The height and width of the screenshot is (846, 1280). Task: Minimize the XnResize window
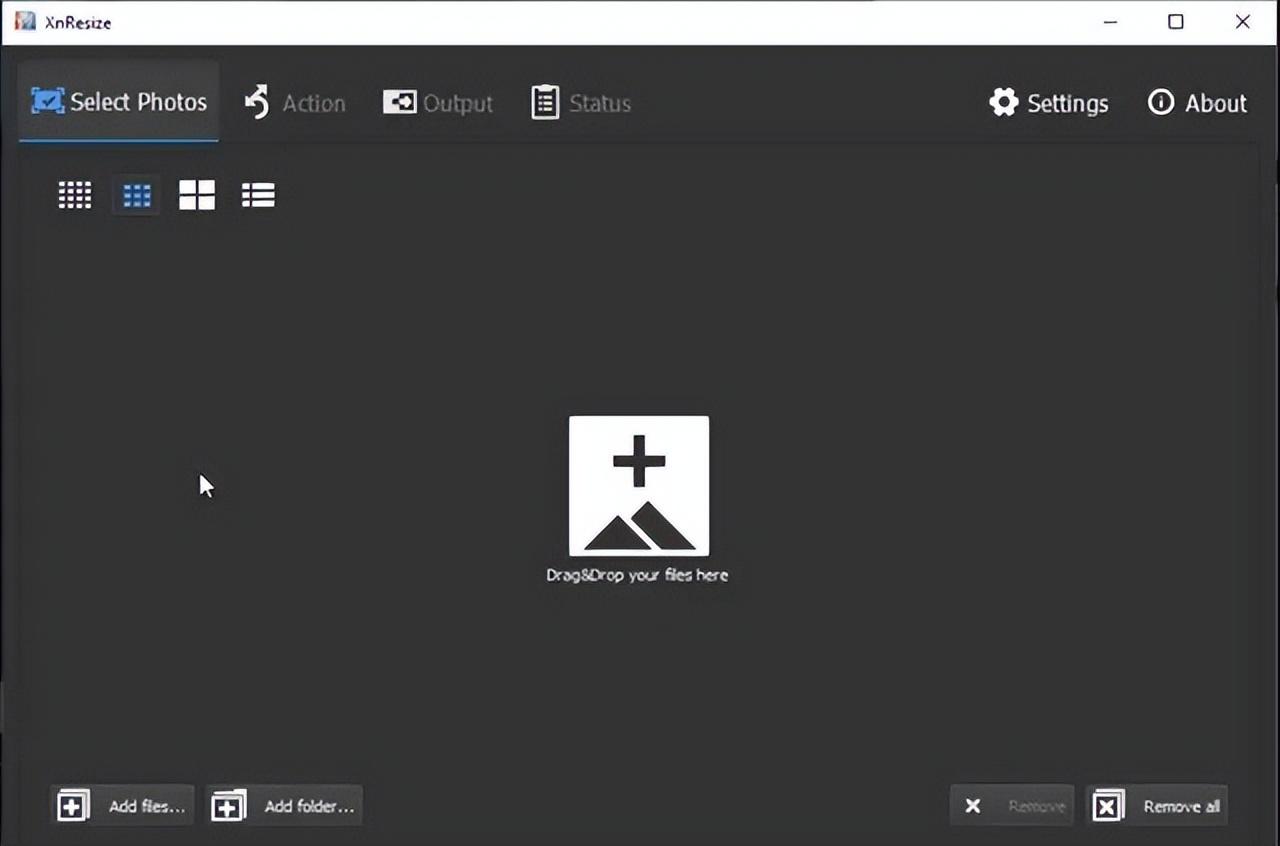click(x=1110, y=22)
